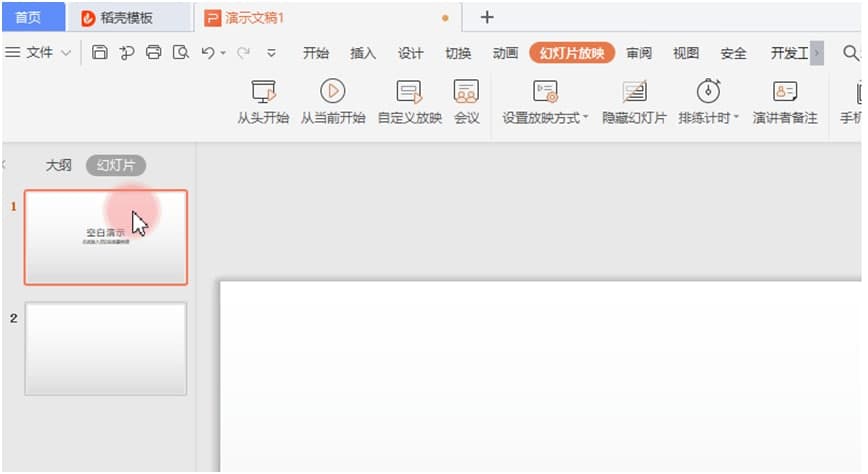Switch panel to 大纲 outline view
Image resolution: width=868 pixels, height=474 pixels.
(x=59, y=165)
